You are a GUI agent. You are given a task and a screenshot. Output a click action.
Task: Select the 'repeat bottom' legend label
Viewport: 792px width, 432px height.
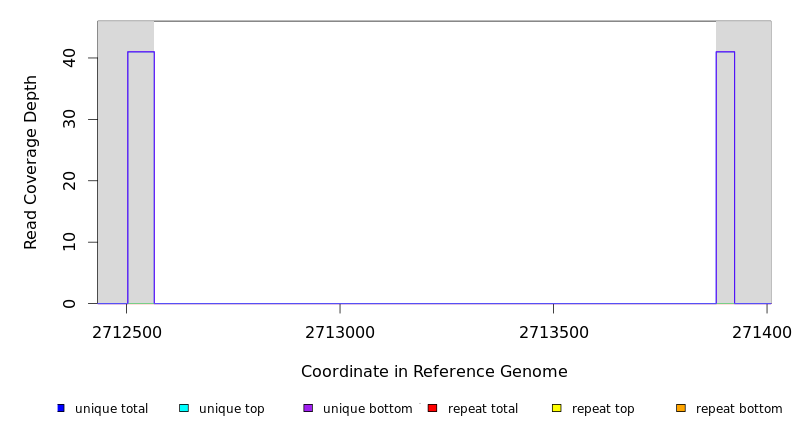pos(739,409)
